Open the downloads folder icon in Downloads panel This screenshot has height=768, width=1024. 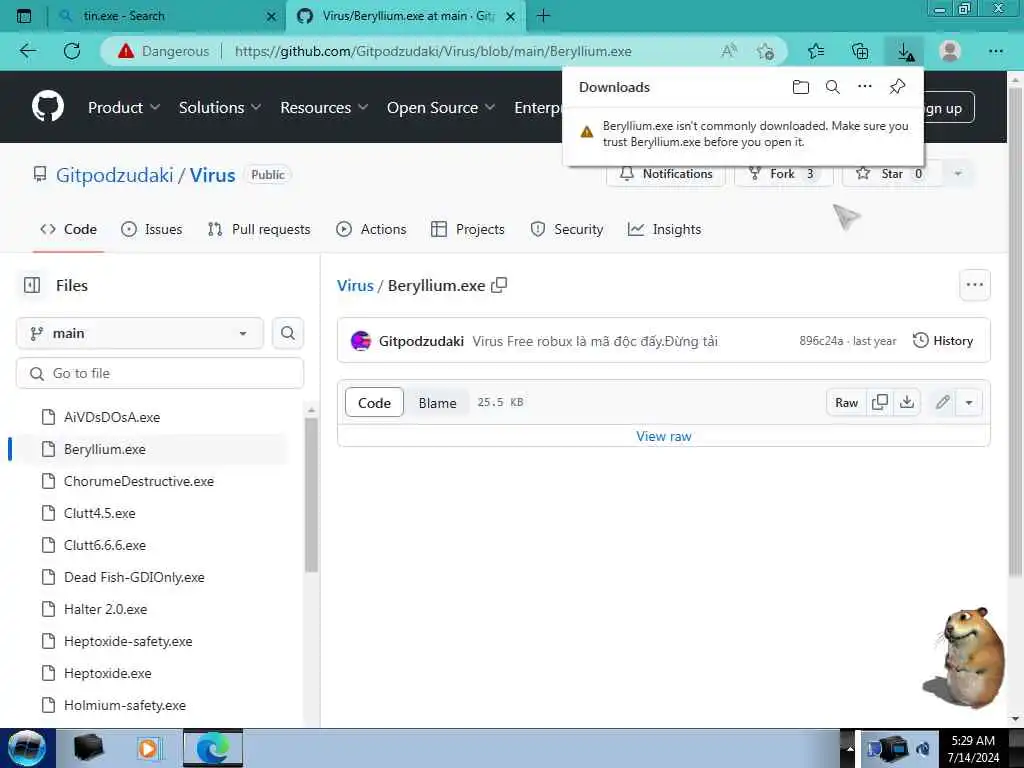[801, 87]
